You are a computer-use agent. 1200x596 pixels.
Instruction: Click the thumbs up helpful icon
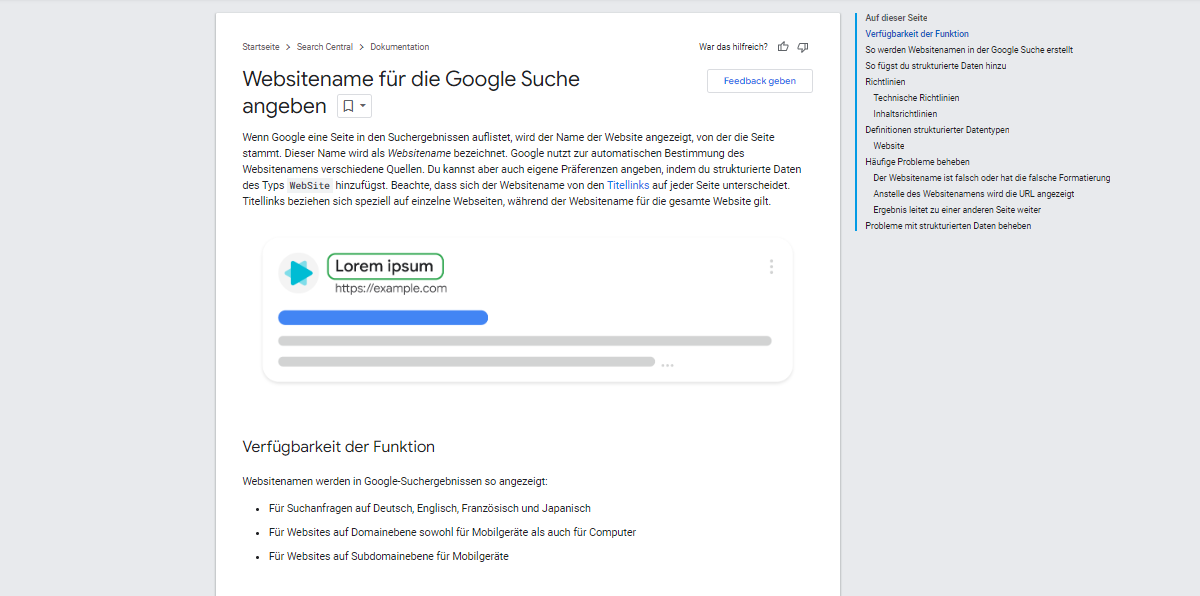[x=783, y=47]
